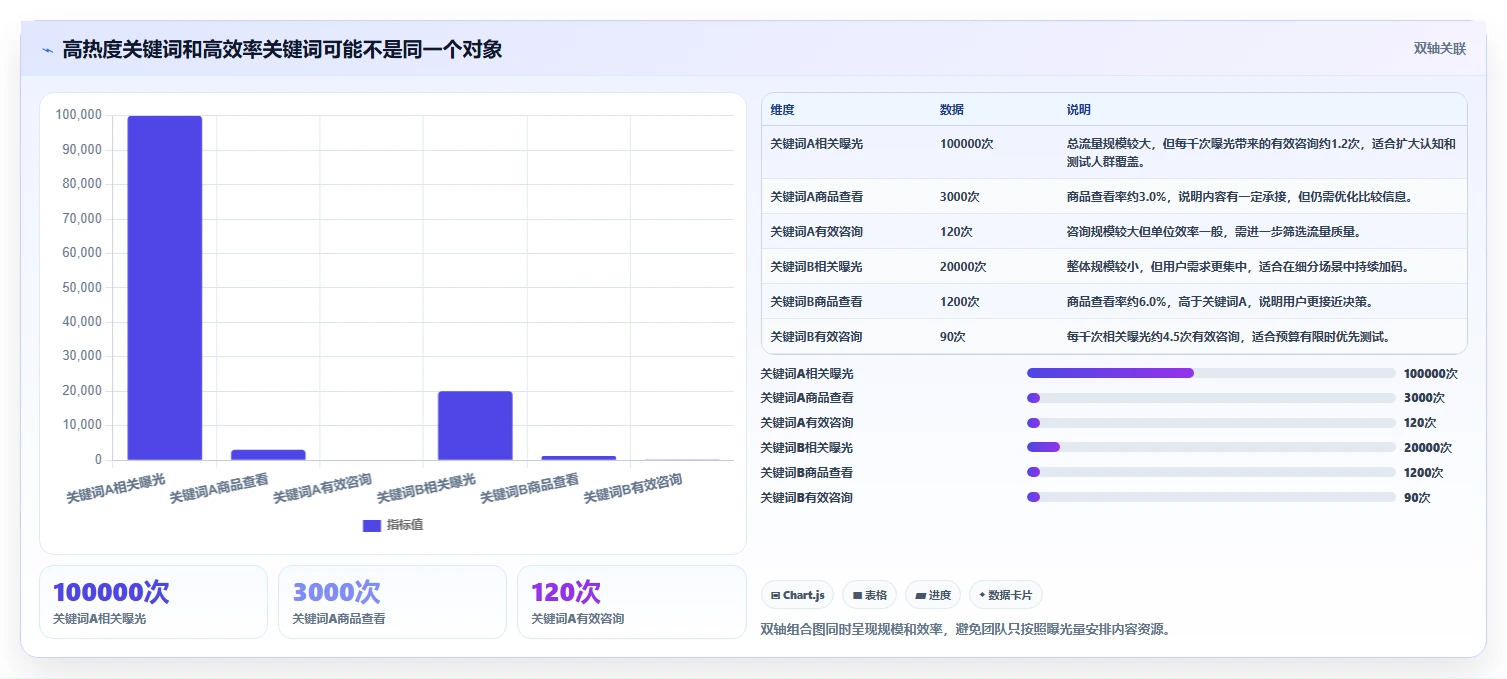The width and height of the screenshot is (1507, 679).
Task: Open the purple 120次 data card
Action: 632,602
